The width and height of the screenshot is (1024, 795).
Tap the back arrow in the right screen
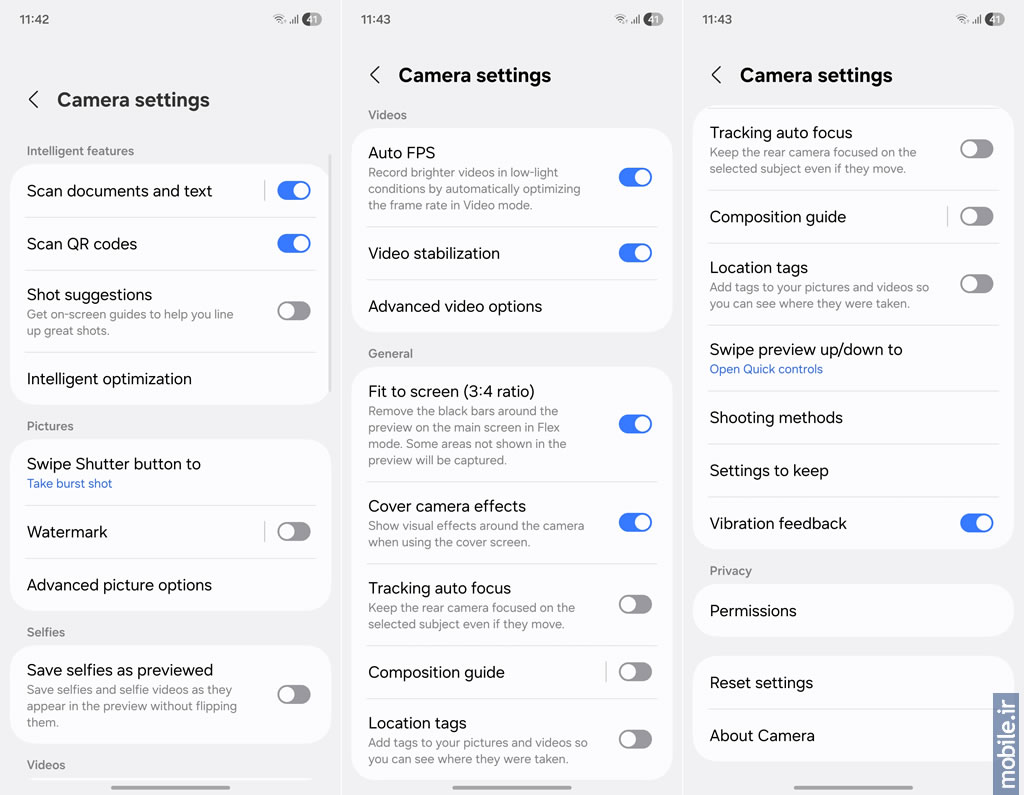point(716,75)
